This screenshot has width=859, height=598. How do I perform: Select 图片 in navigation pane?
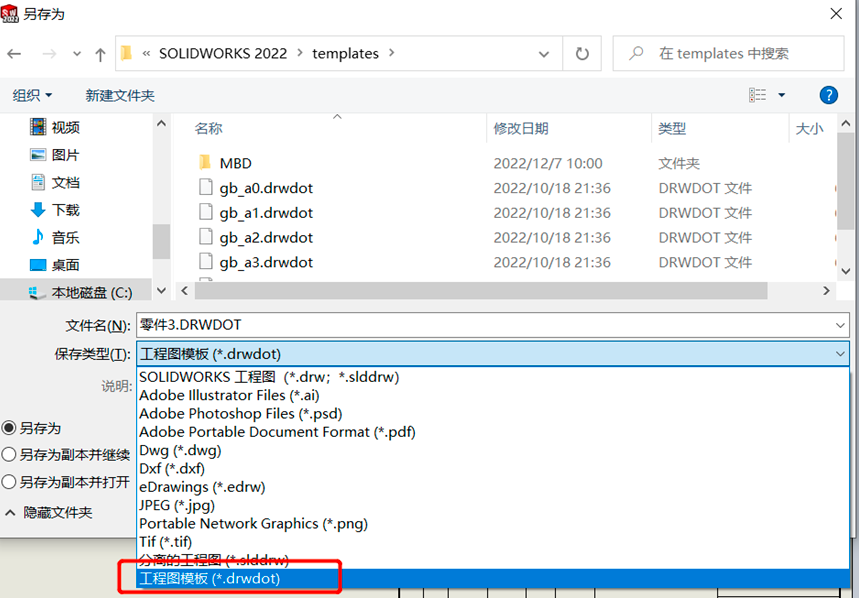click(55, 155)
